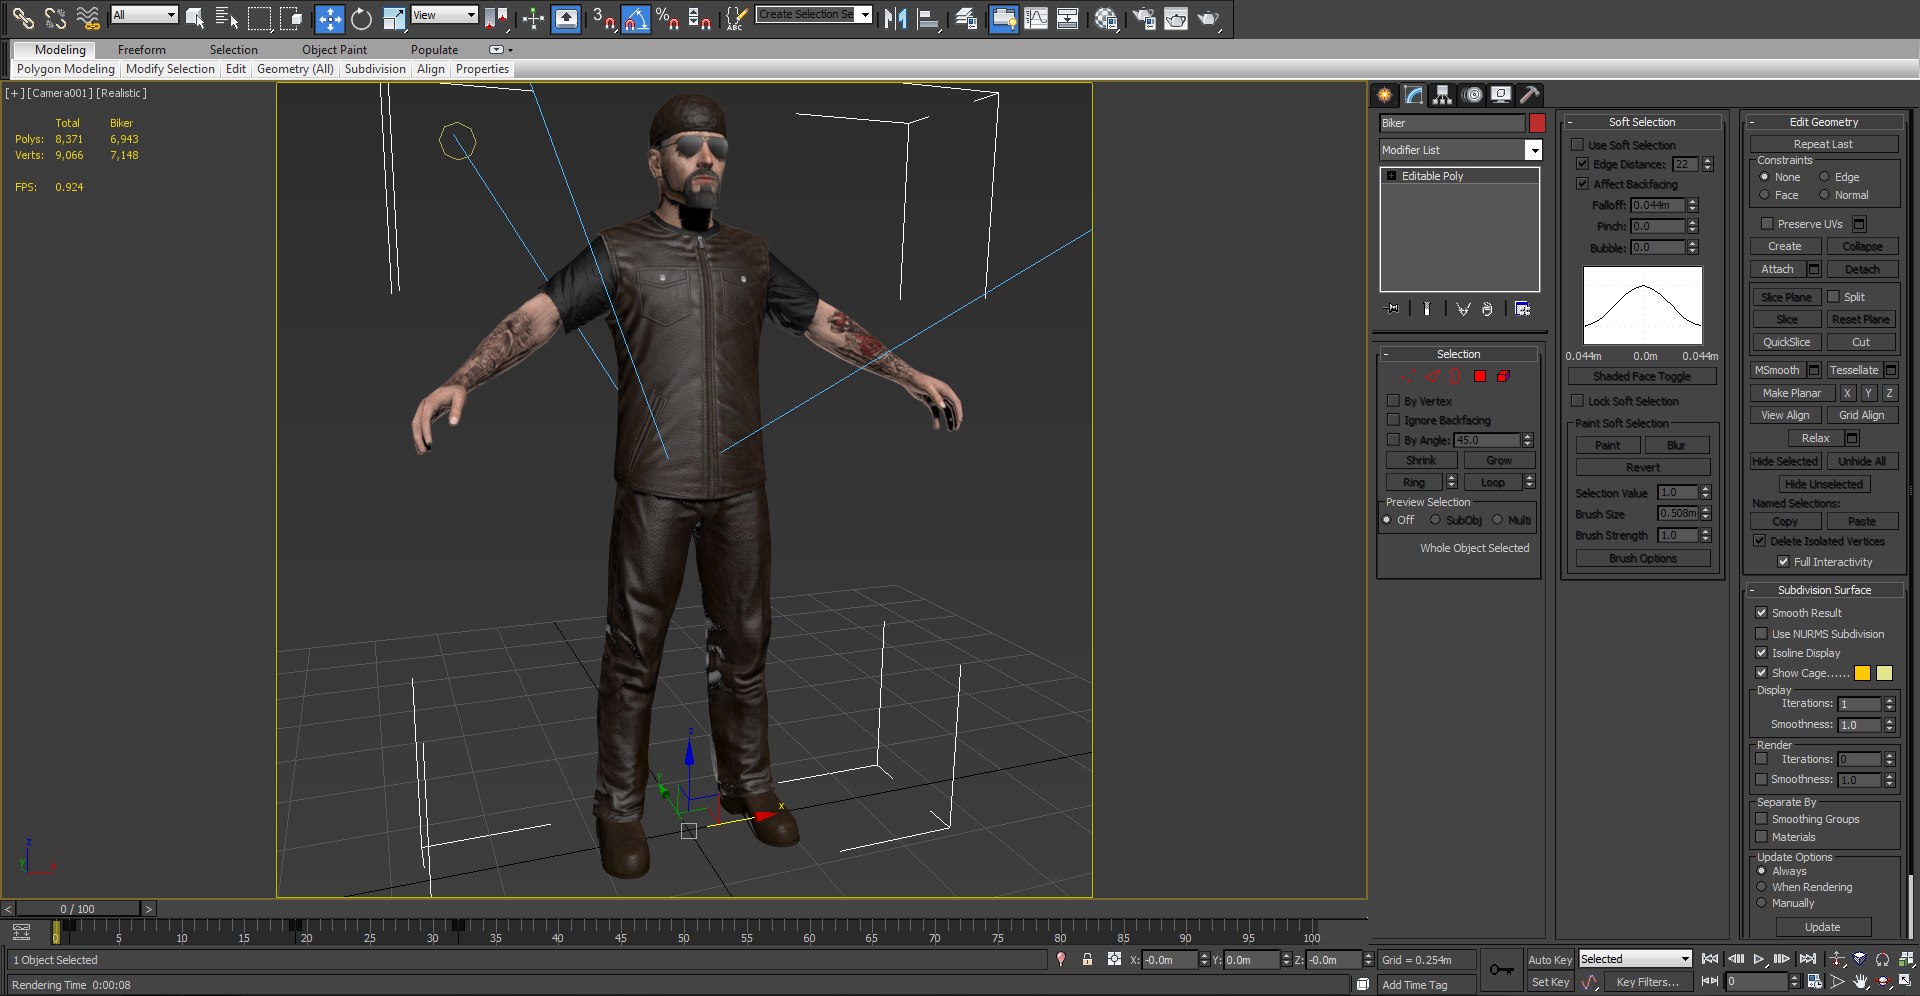Open the Object Paint ribbon tab
The image size is (1920, 996).
(334, 49)
